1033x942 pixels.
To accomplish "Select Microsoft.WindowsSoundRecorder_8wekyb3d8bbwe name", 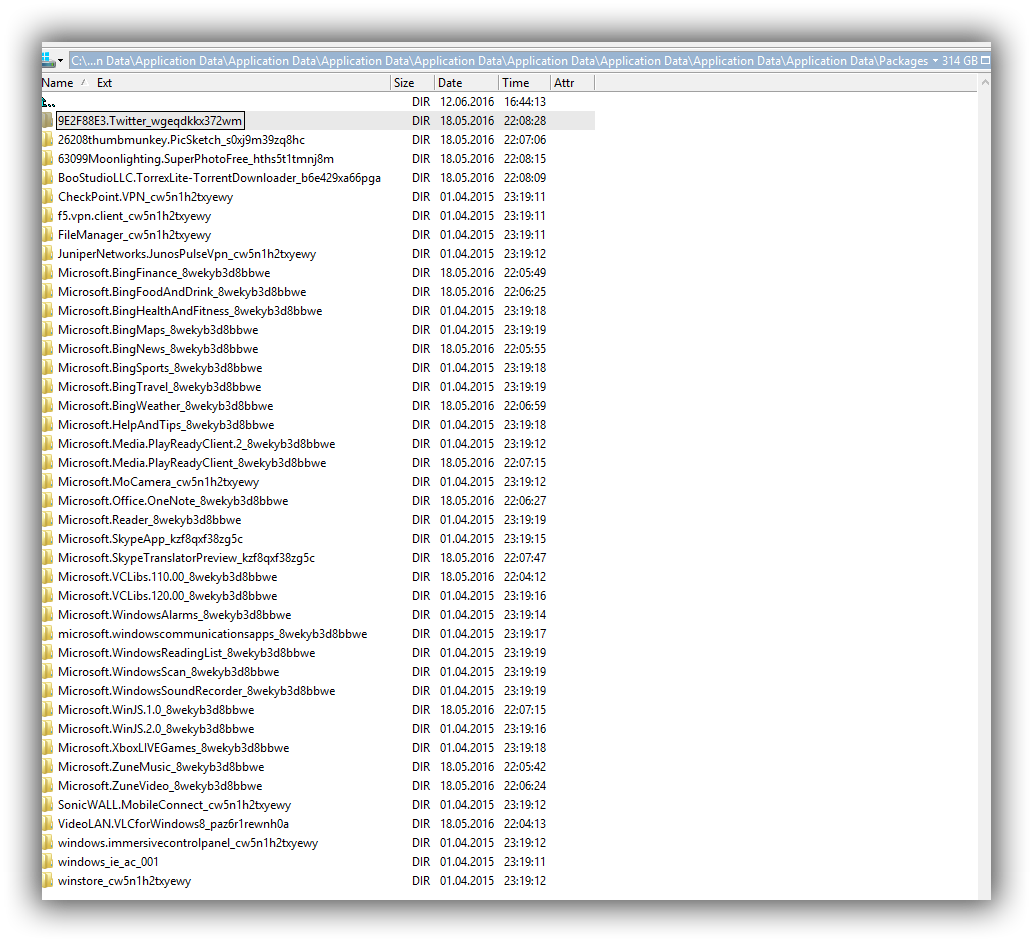I will [196, 691].
